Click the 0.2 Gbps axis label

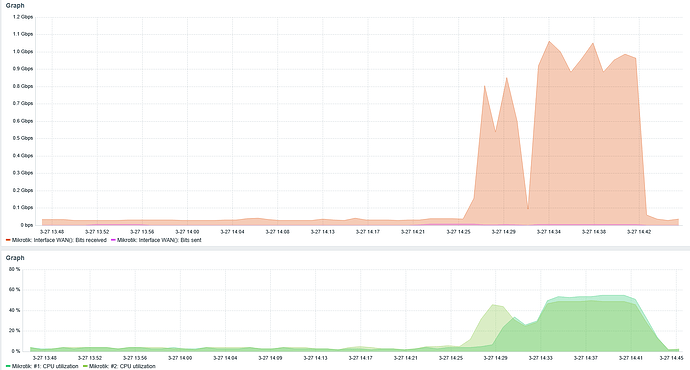click(23, 190)
